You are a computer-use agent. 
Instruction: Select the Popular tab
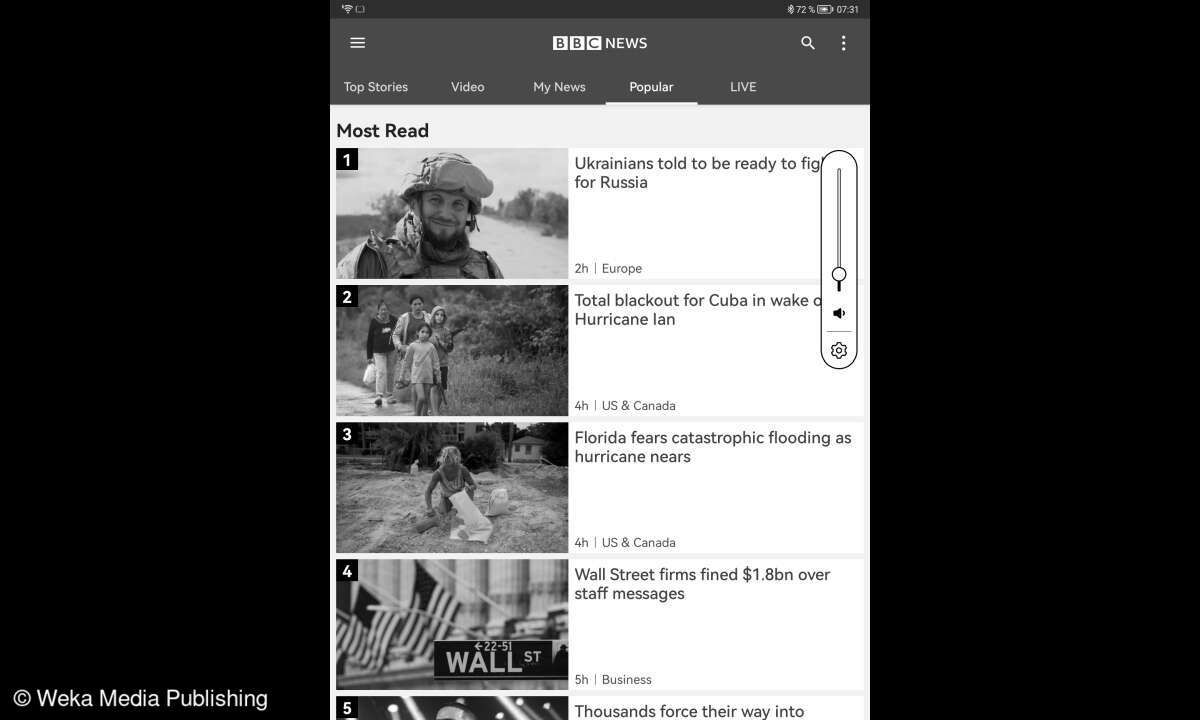(651, 87)
